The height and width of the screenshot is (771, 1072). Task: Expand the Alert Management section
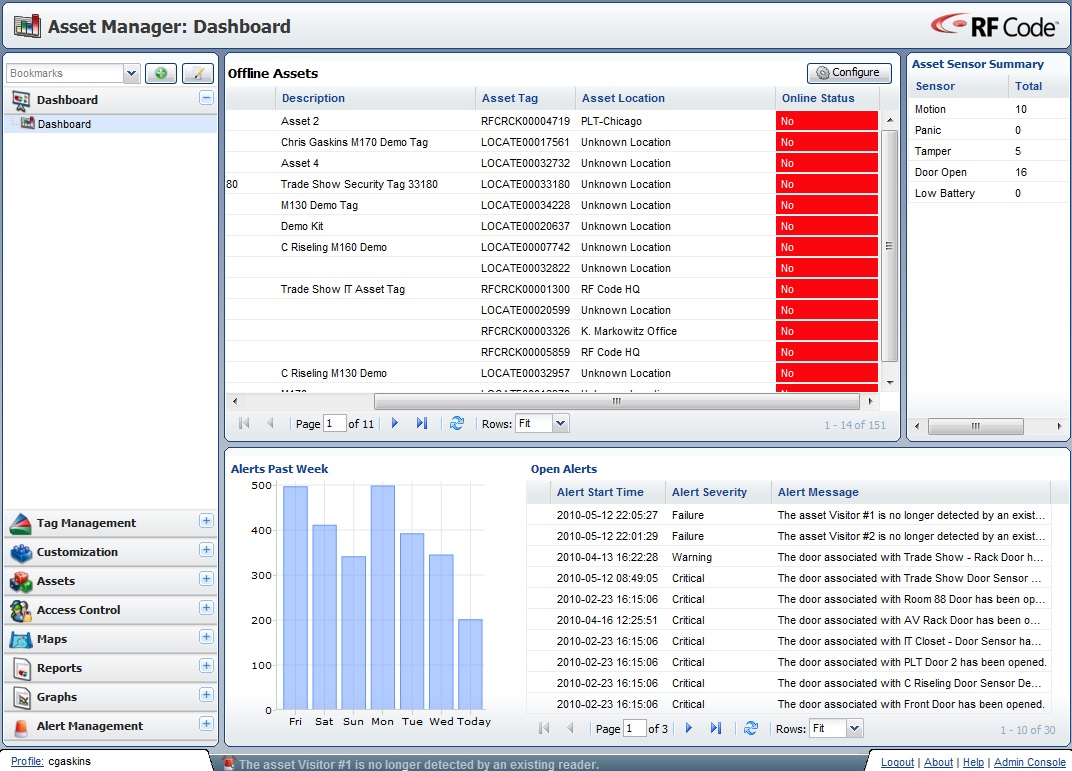(206, 724)
